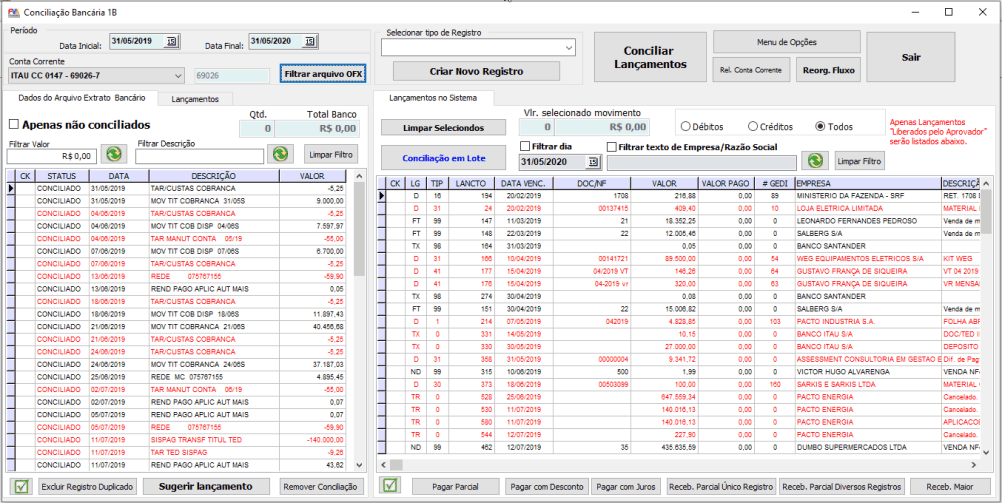Image resolution: width=1002 pixels, height=503 pixels.
Task: Switch to the Lançamentos tab
Action: pyautogui.click(x=195, y=99)
